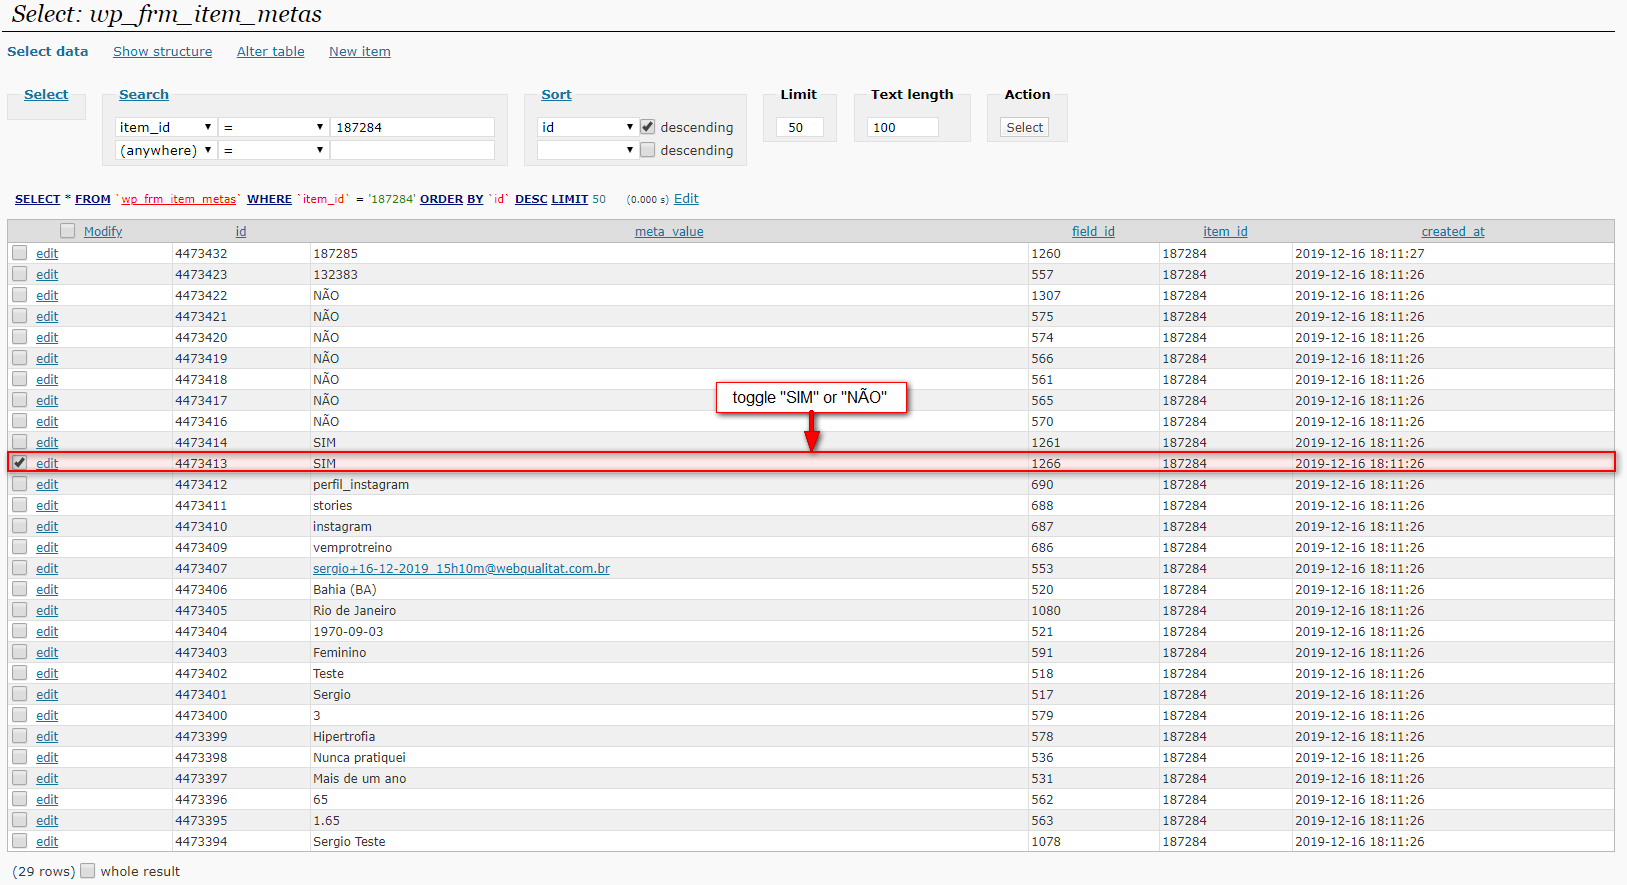Toggle the Modify select-all checkbox
This screenshot has height=885, width=1627.
67,231
